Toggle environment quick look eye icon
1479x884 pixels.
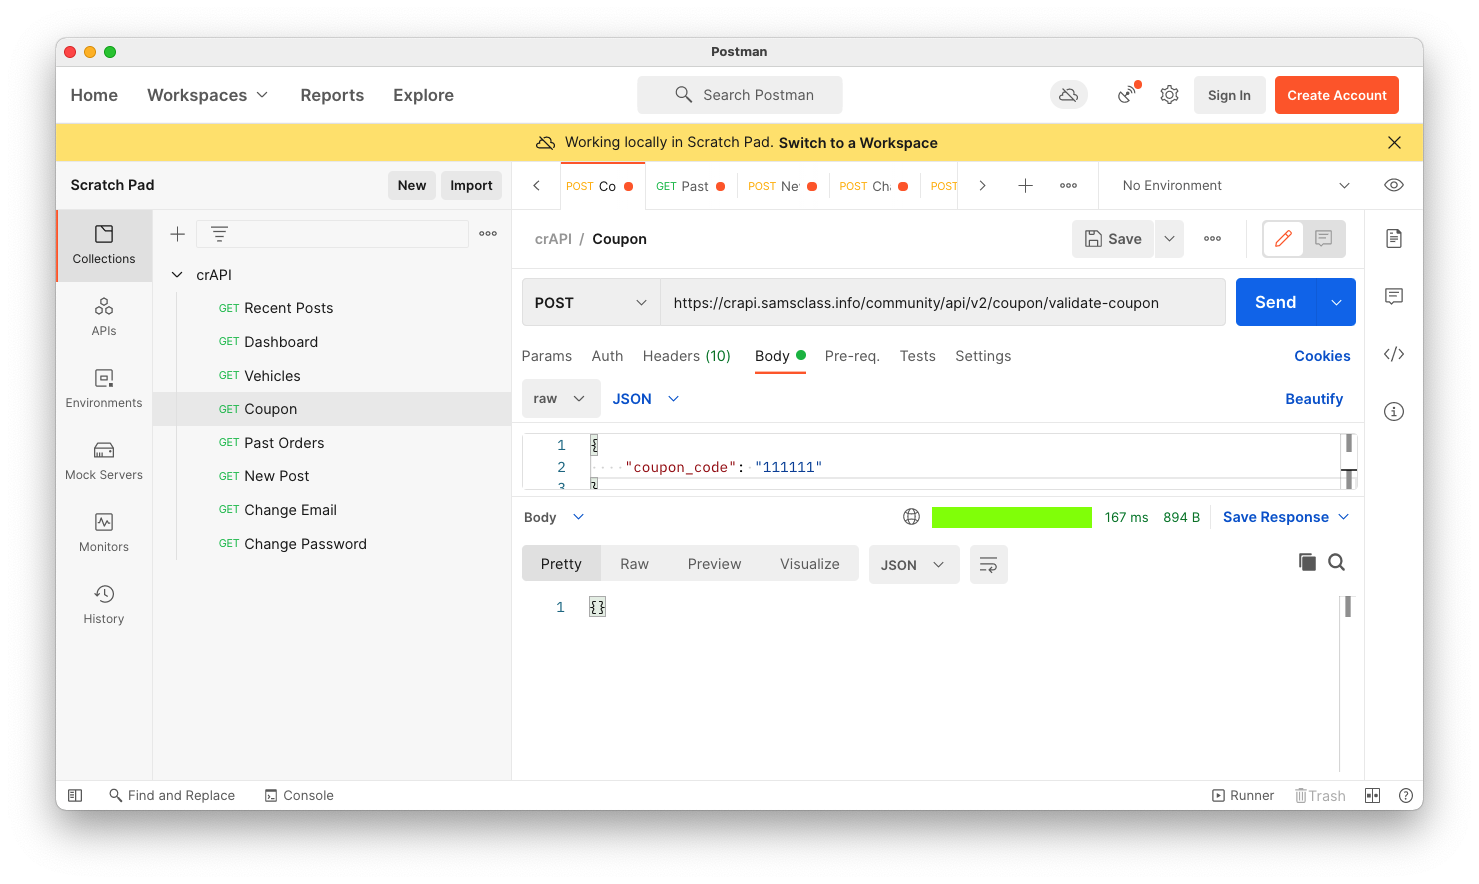(1394, 185)
